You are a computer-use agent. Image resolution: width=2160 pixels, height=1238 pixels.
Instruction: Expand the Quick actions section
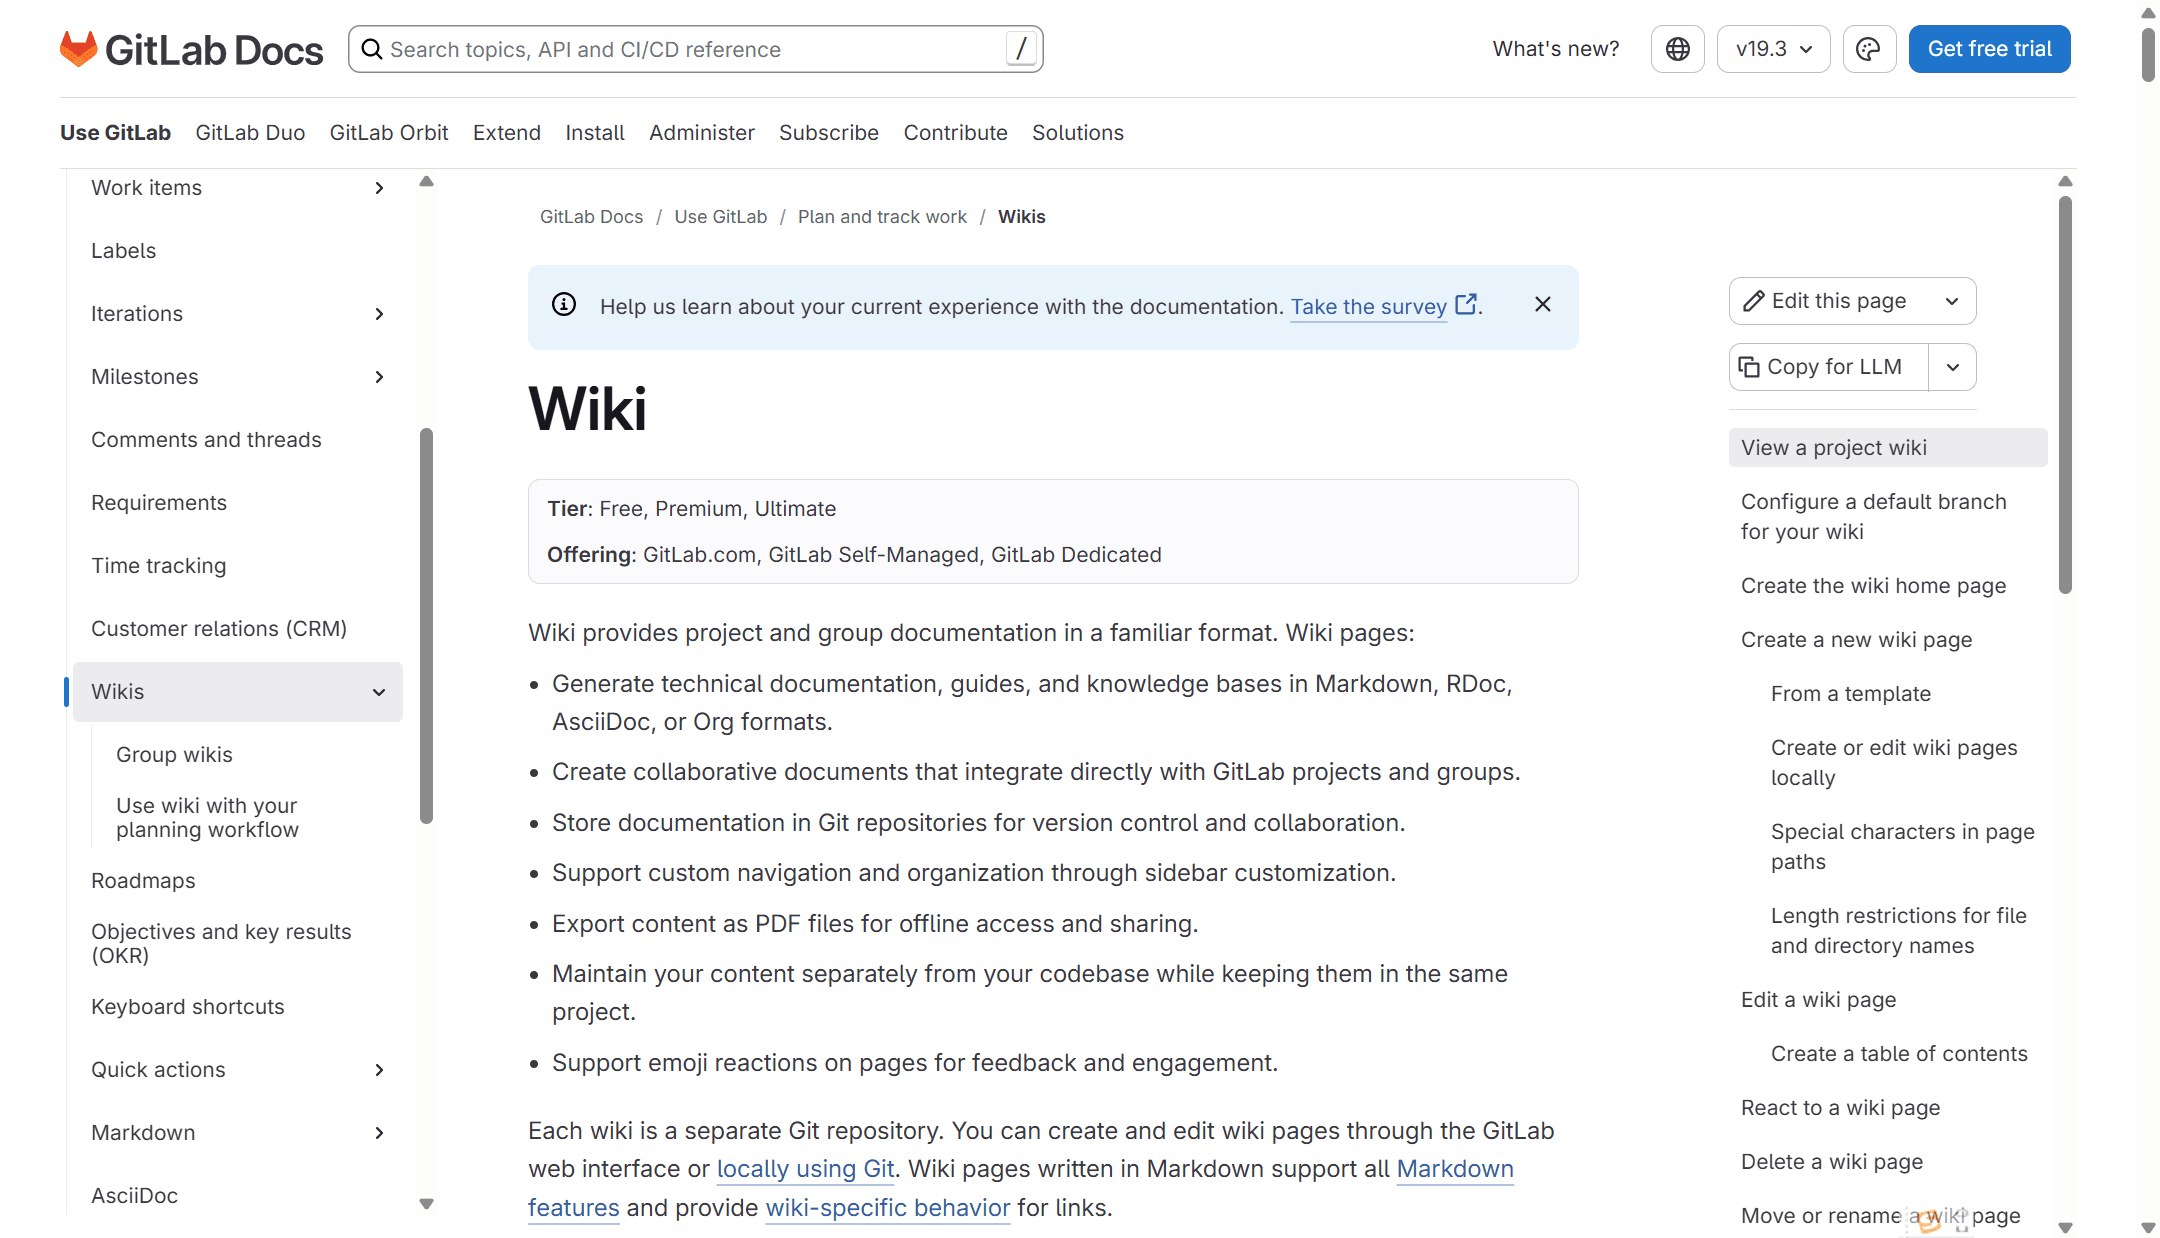(379, 1070)
